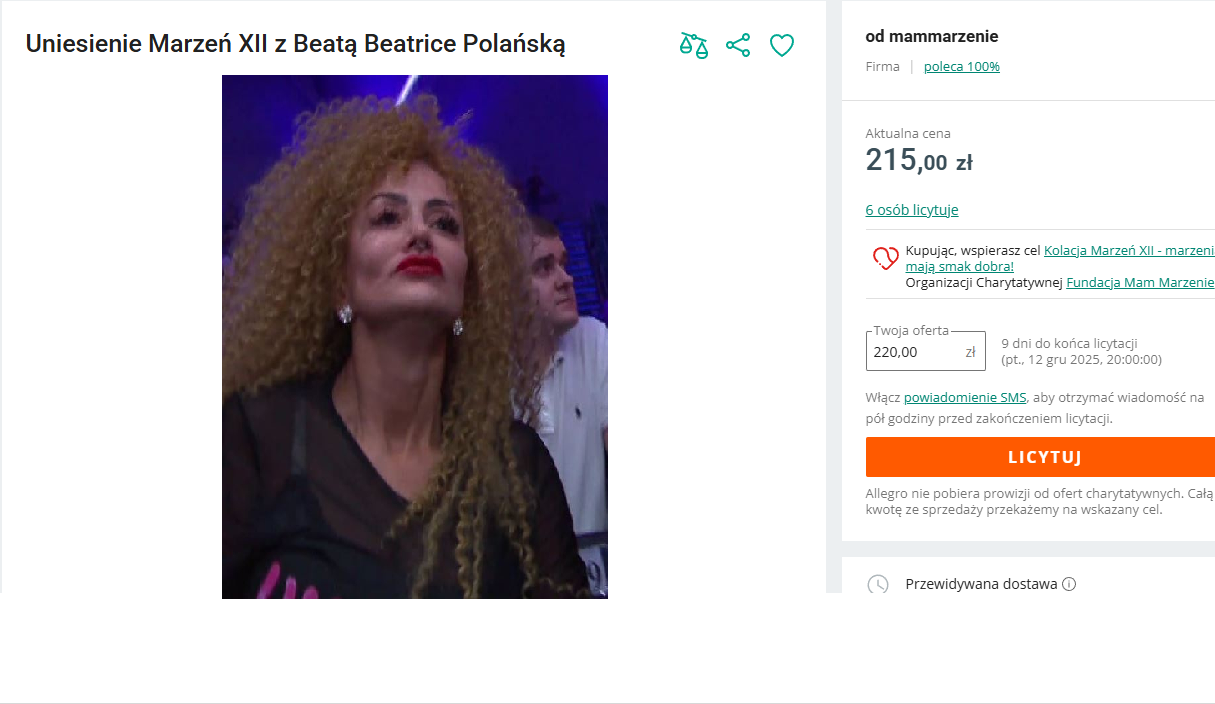Screen dimensions: 1215x704
Task: Click the clock icon beside Przewidywana dostawa
Action: 877,584
